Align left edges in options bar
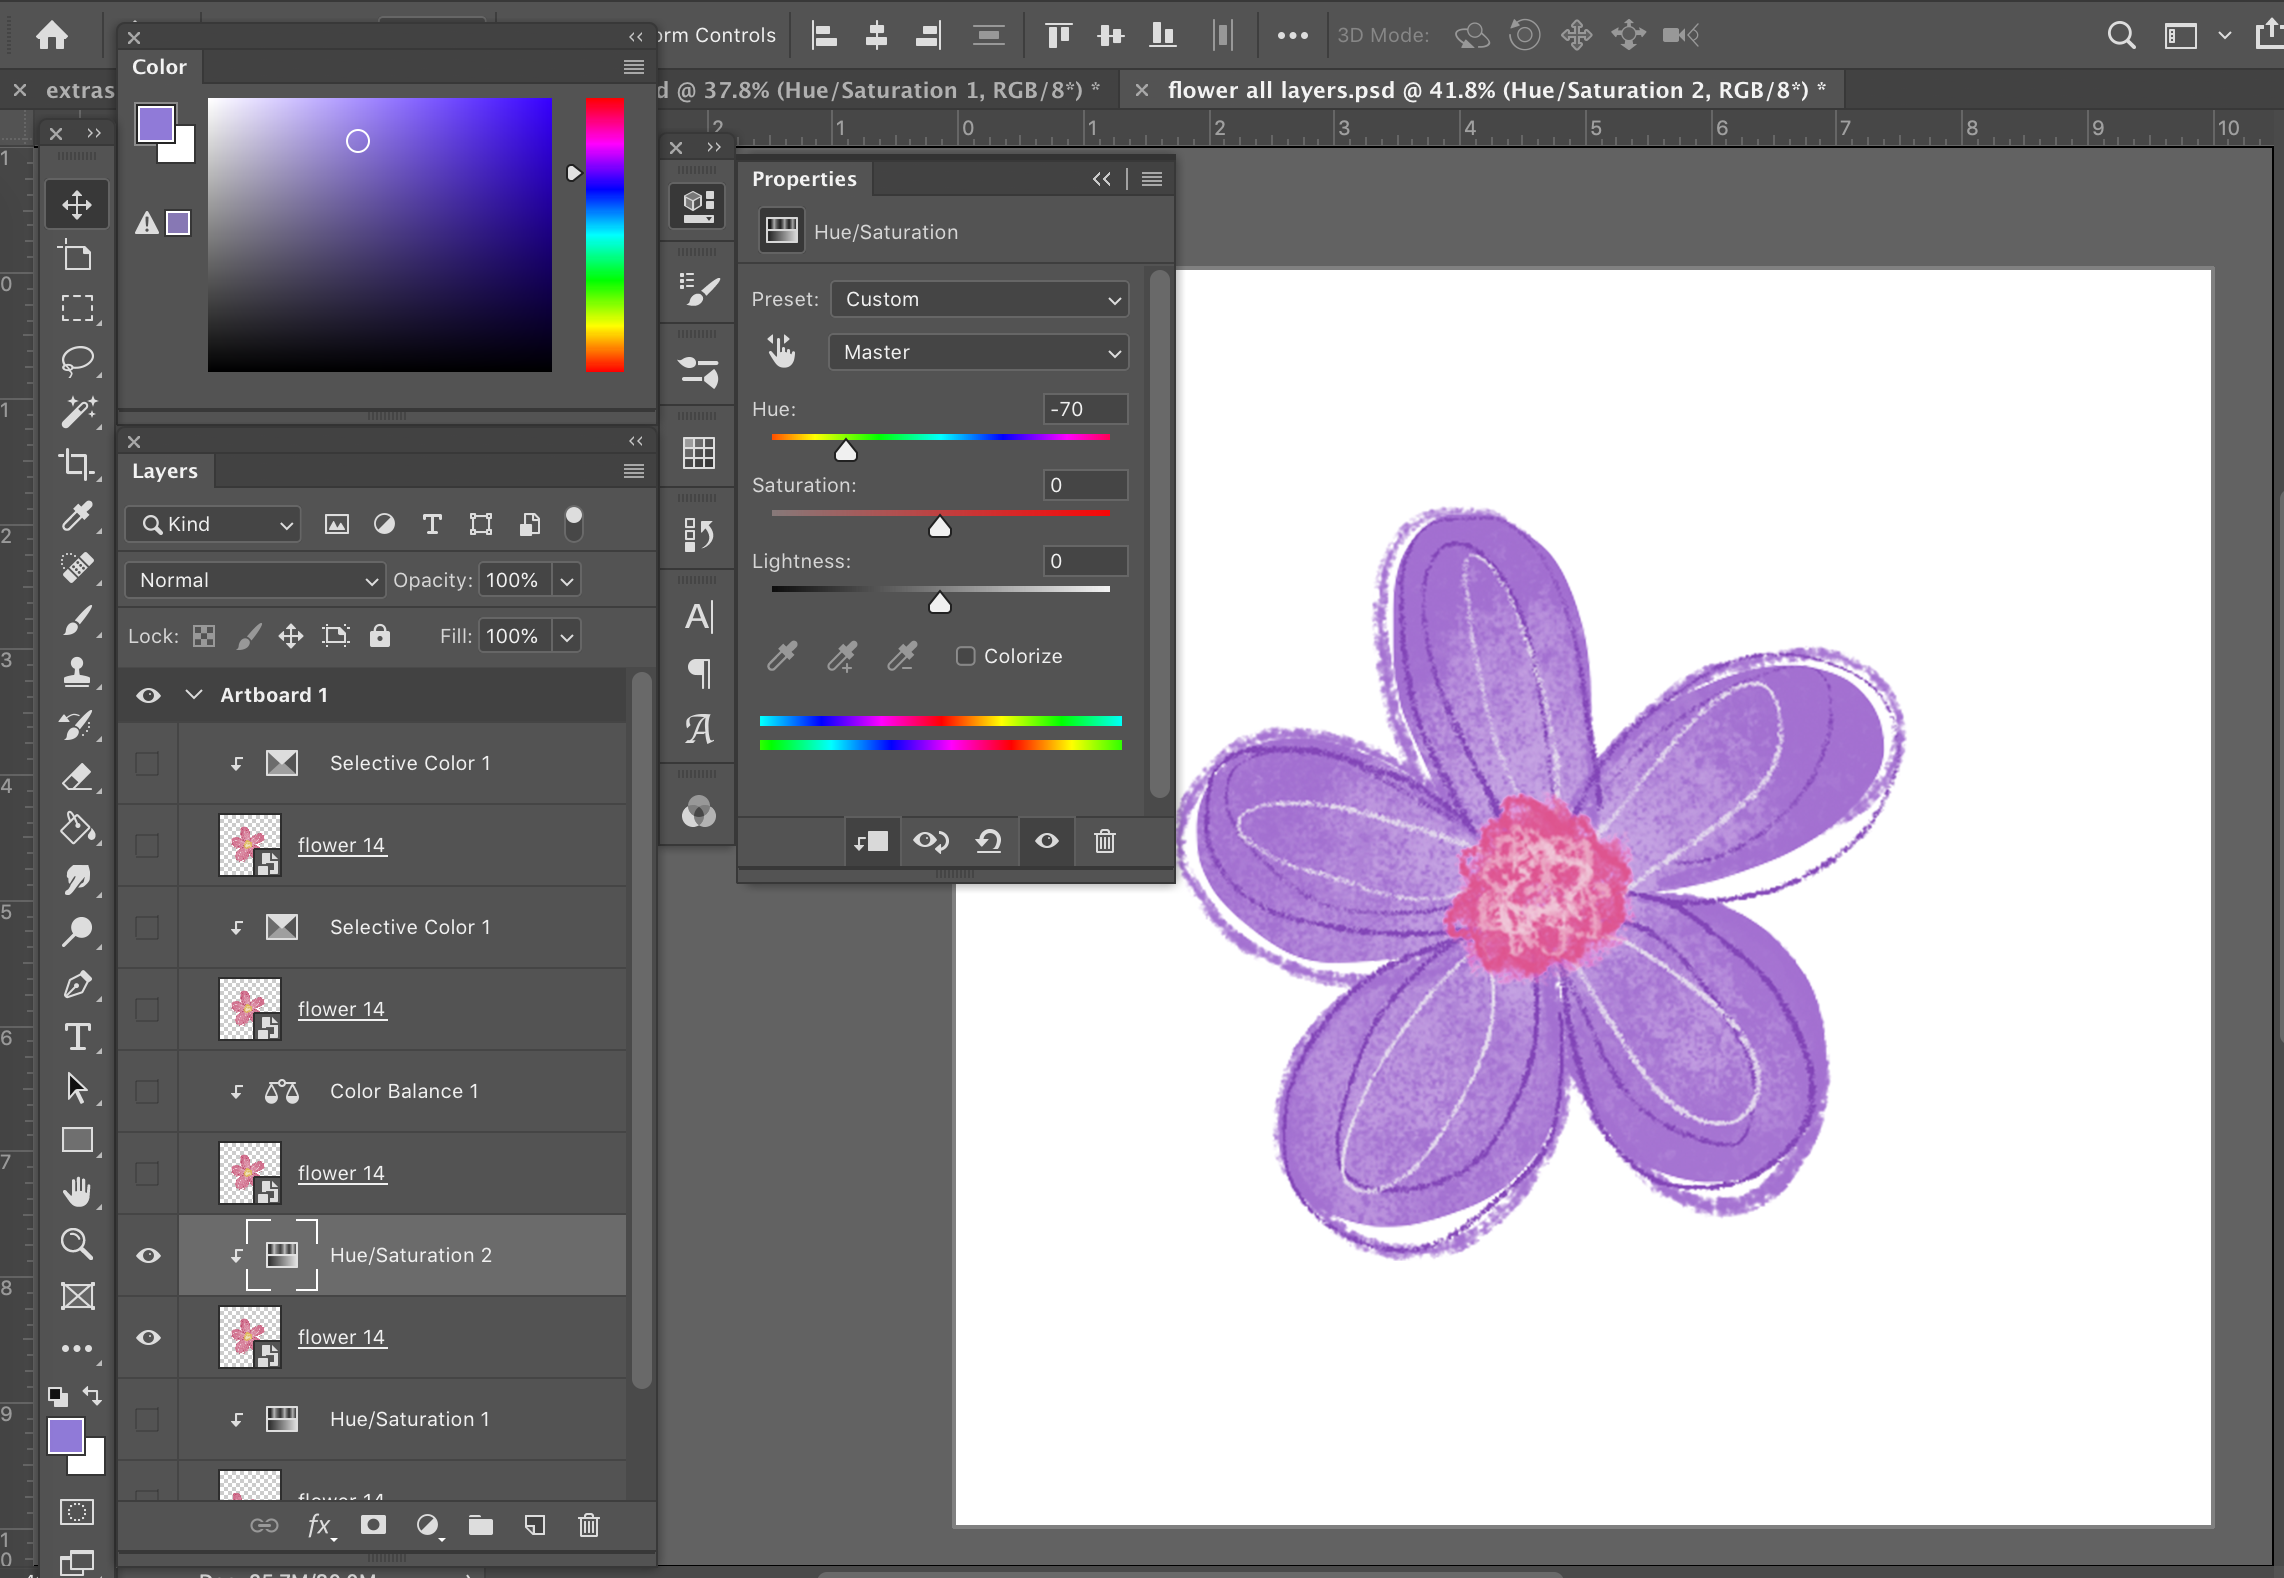 pos(824,35)
